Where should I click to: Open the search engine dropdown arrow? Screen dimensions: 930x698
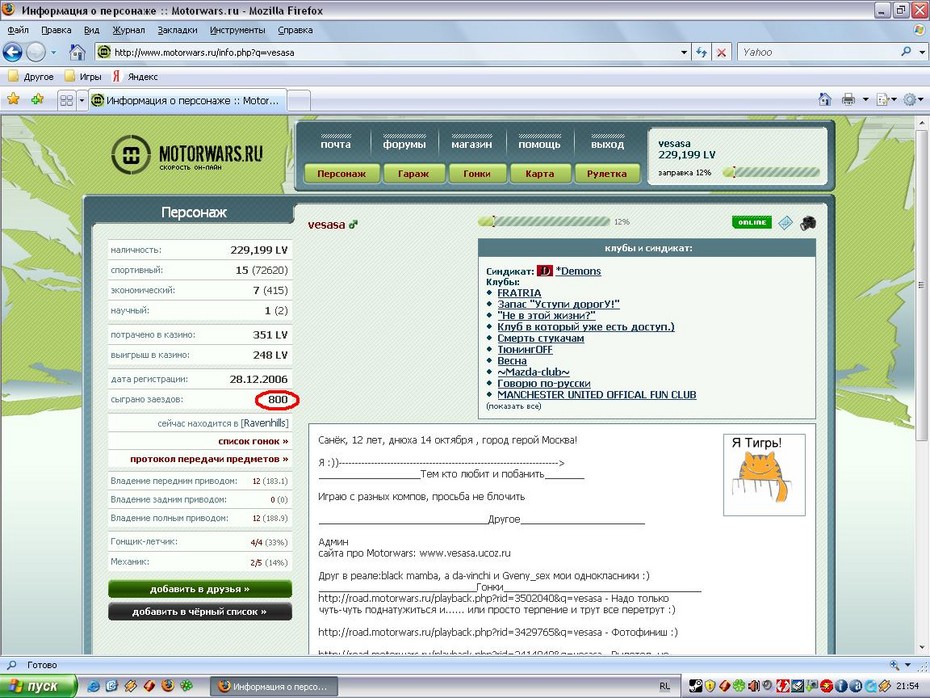tap(921, 52)
